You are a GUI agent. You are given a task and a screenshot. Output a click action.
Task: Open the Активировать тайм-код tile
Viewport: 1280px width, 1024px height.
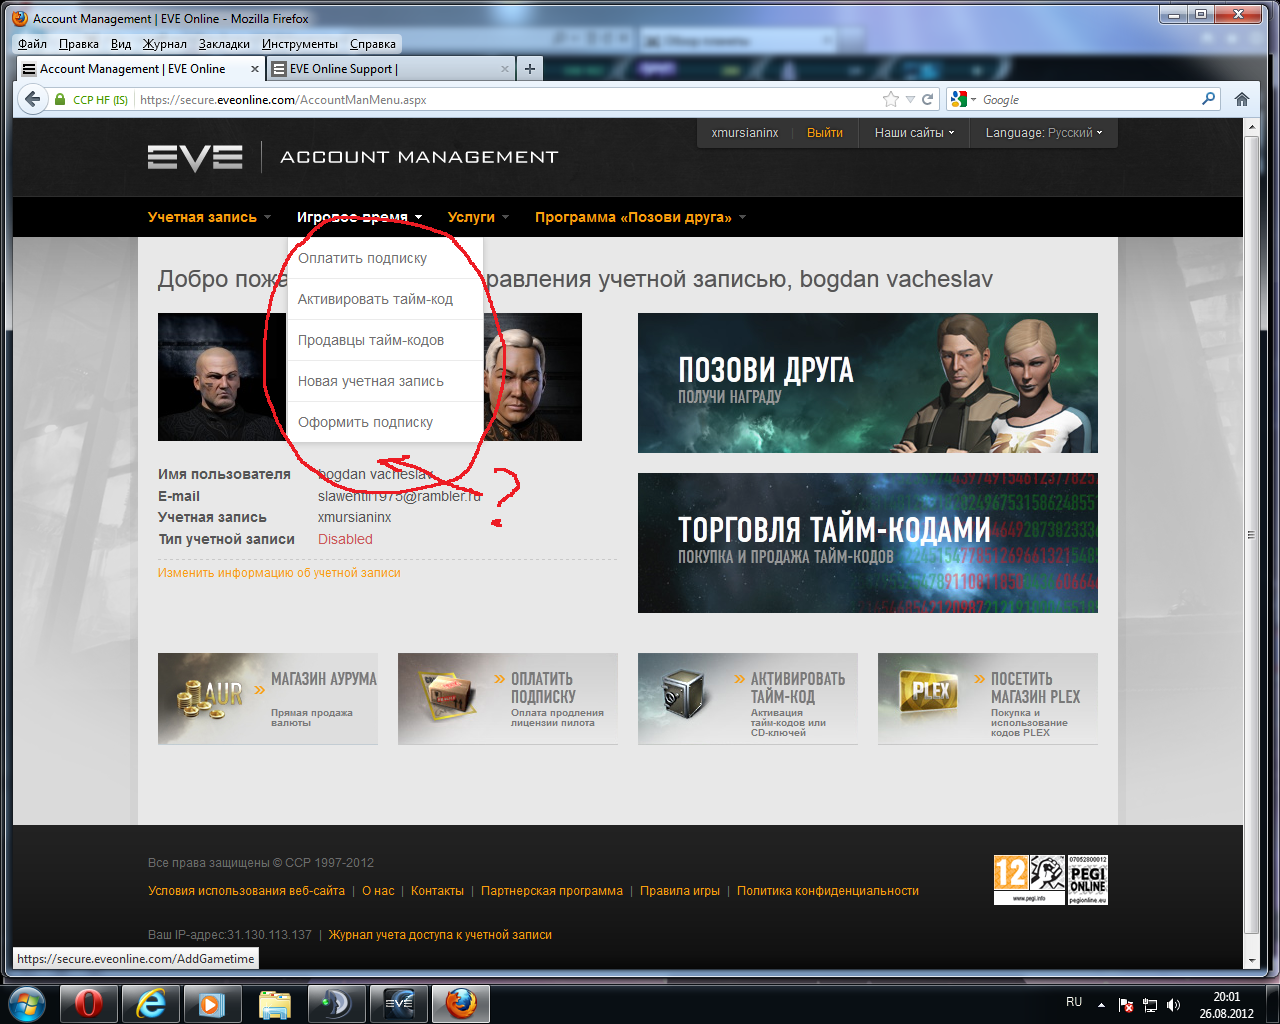point(748,699)
